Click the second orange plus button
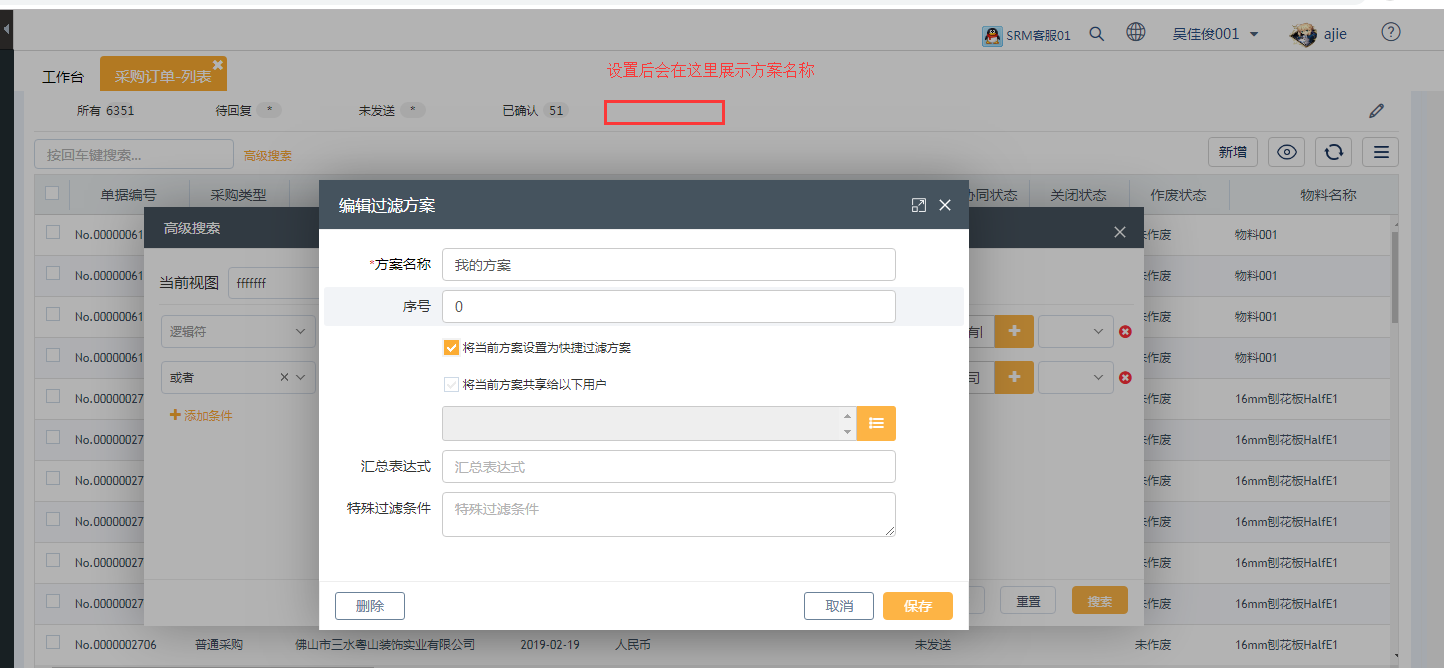Screen dimensions: 1444x668 [x=1014, y=377]
